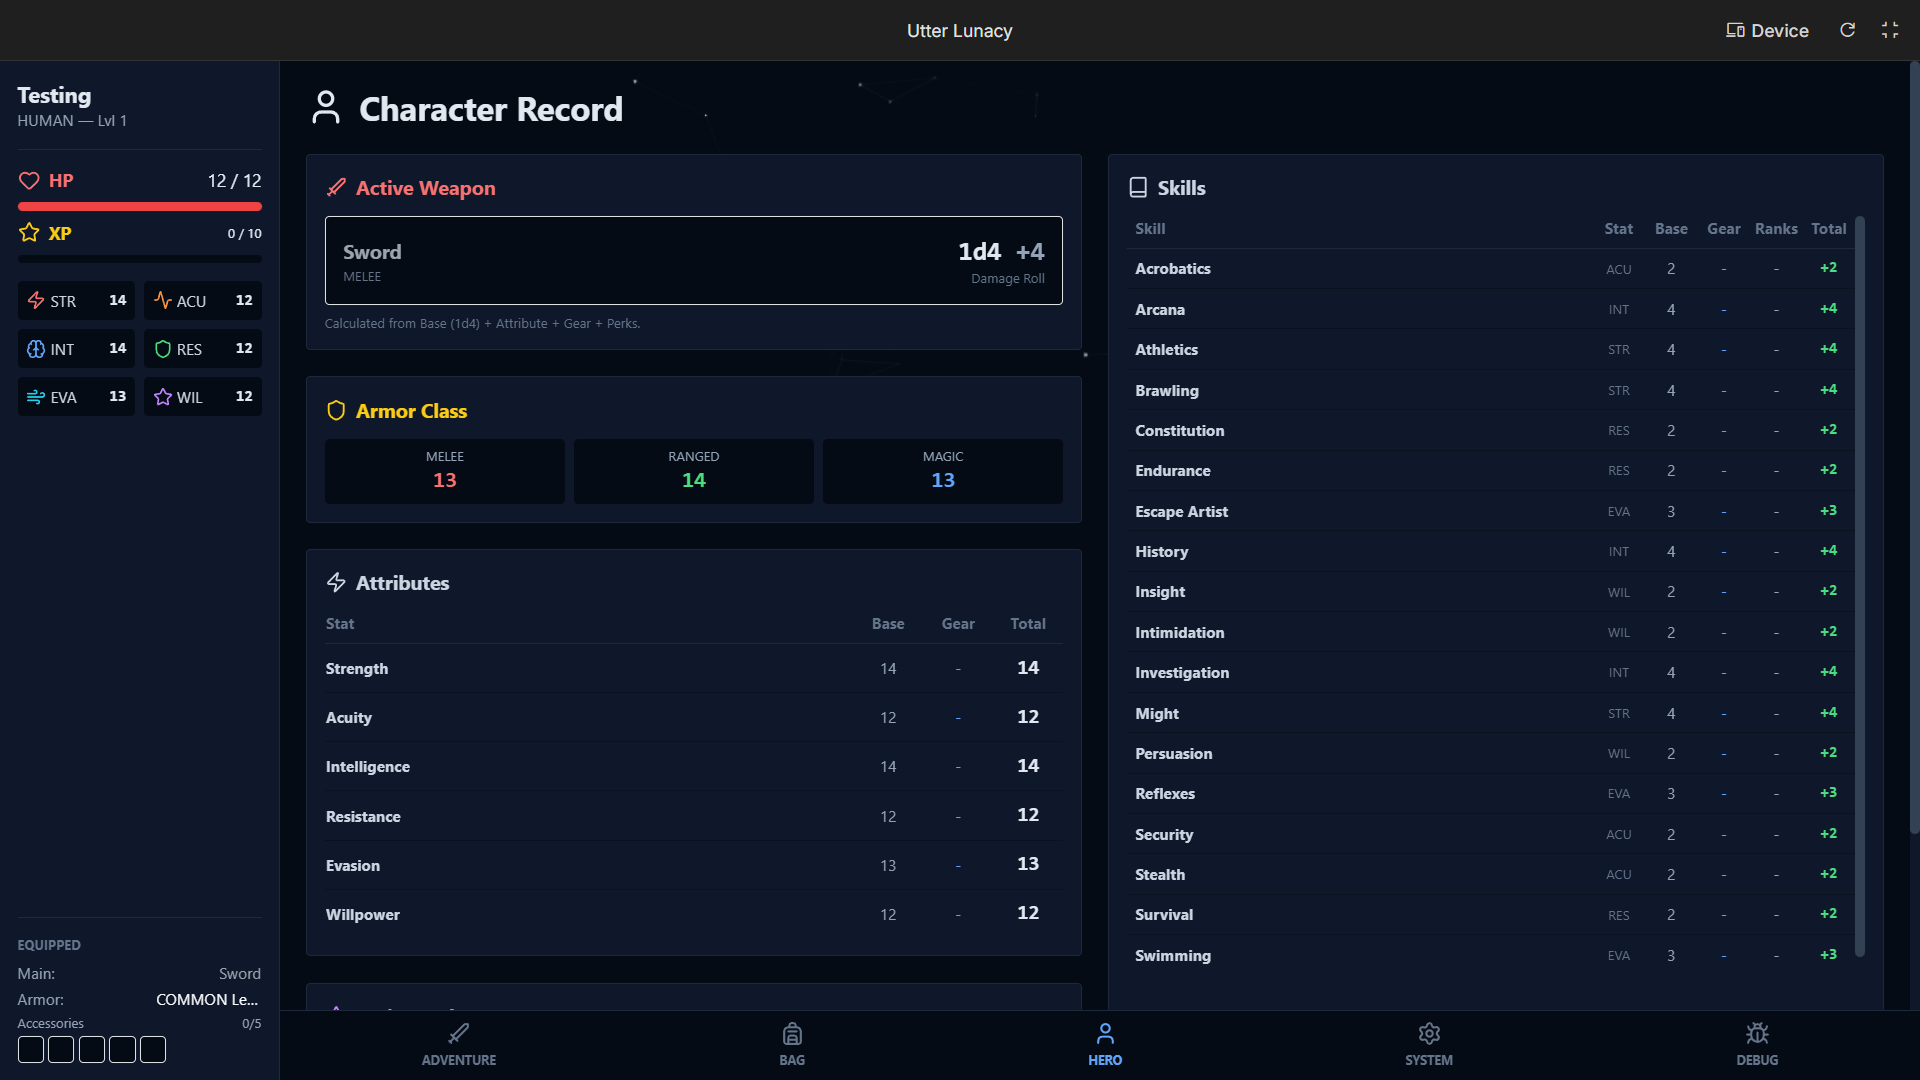This screenshot has width=1920, height=1080.
Task: Click the STR lightning stat tile
Action: [76, 301]
